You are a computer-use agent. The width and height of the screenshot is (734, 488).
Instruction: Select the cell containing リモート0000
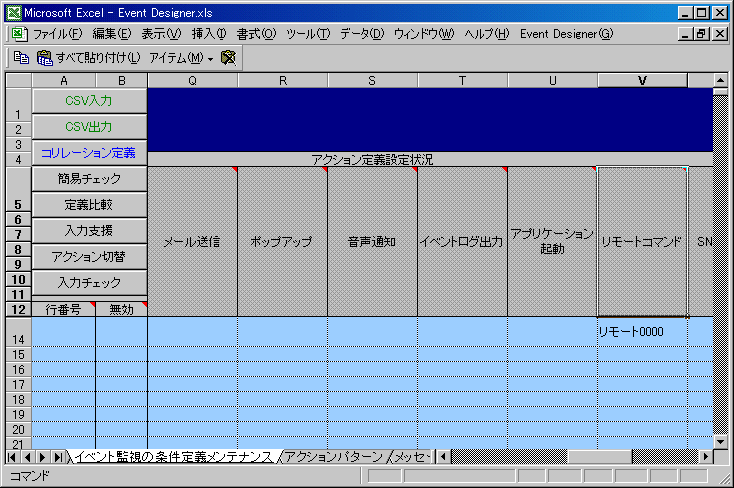642,332
